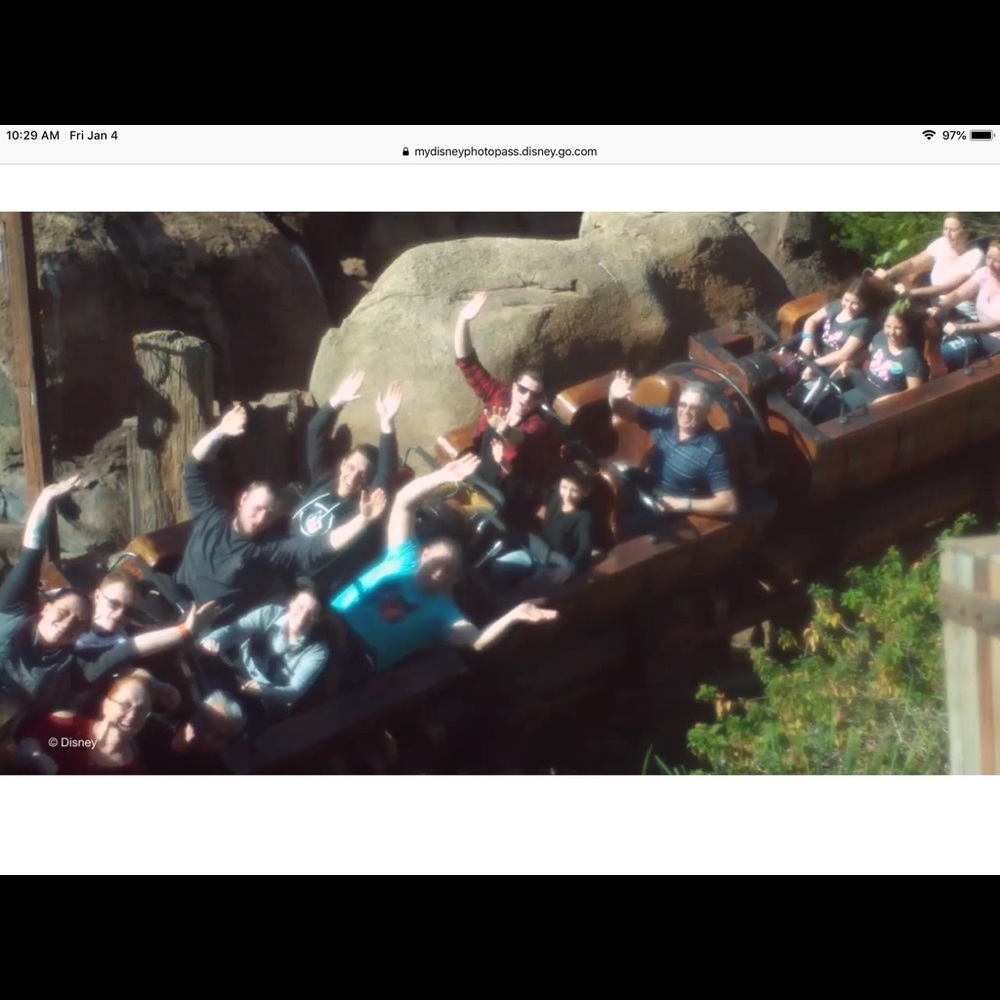This screenshot has width=1000, height=1000.
Task: Tap the battery icon in status bar
Action: pyautogui.click(x=982, y=135)
